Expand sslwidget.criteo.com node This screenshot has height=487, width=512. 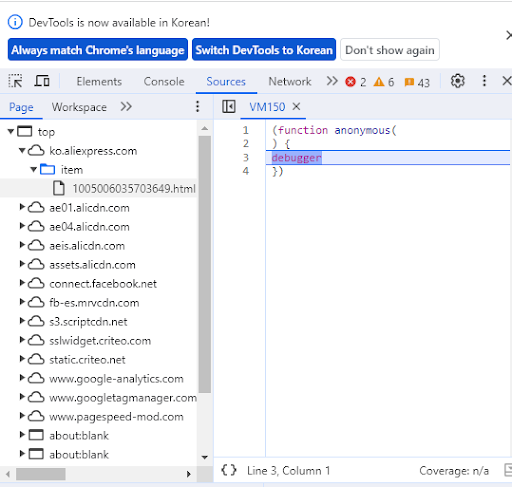22,340
